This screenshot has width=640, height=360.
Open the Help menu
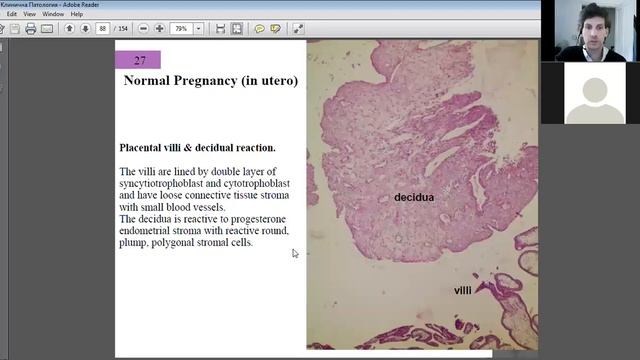tap(77, 14)
